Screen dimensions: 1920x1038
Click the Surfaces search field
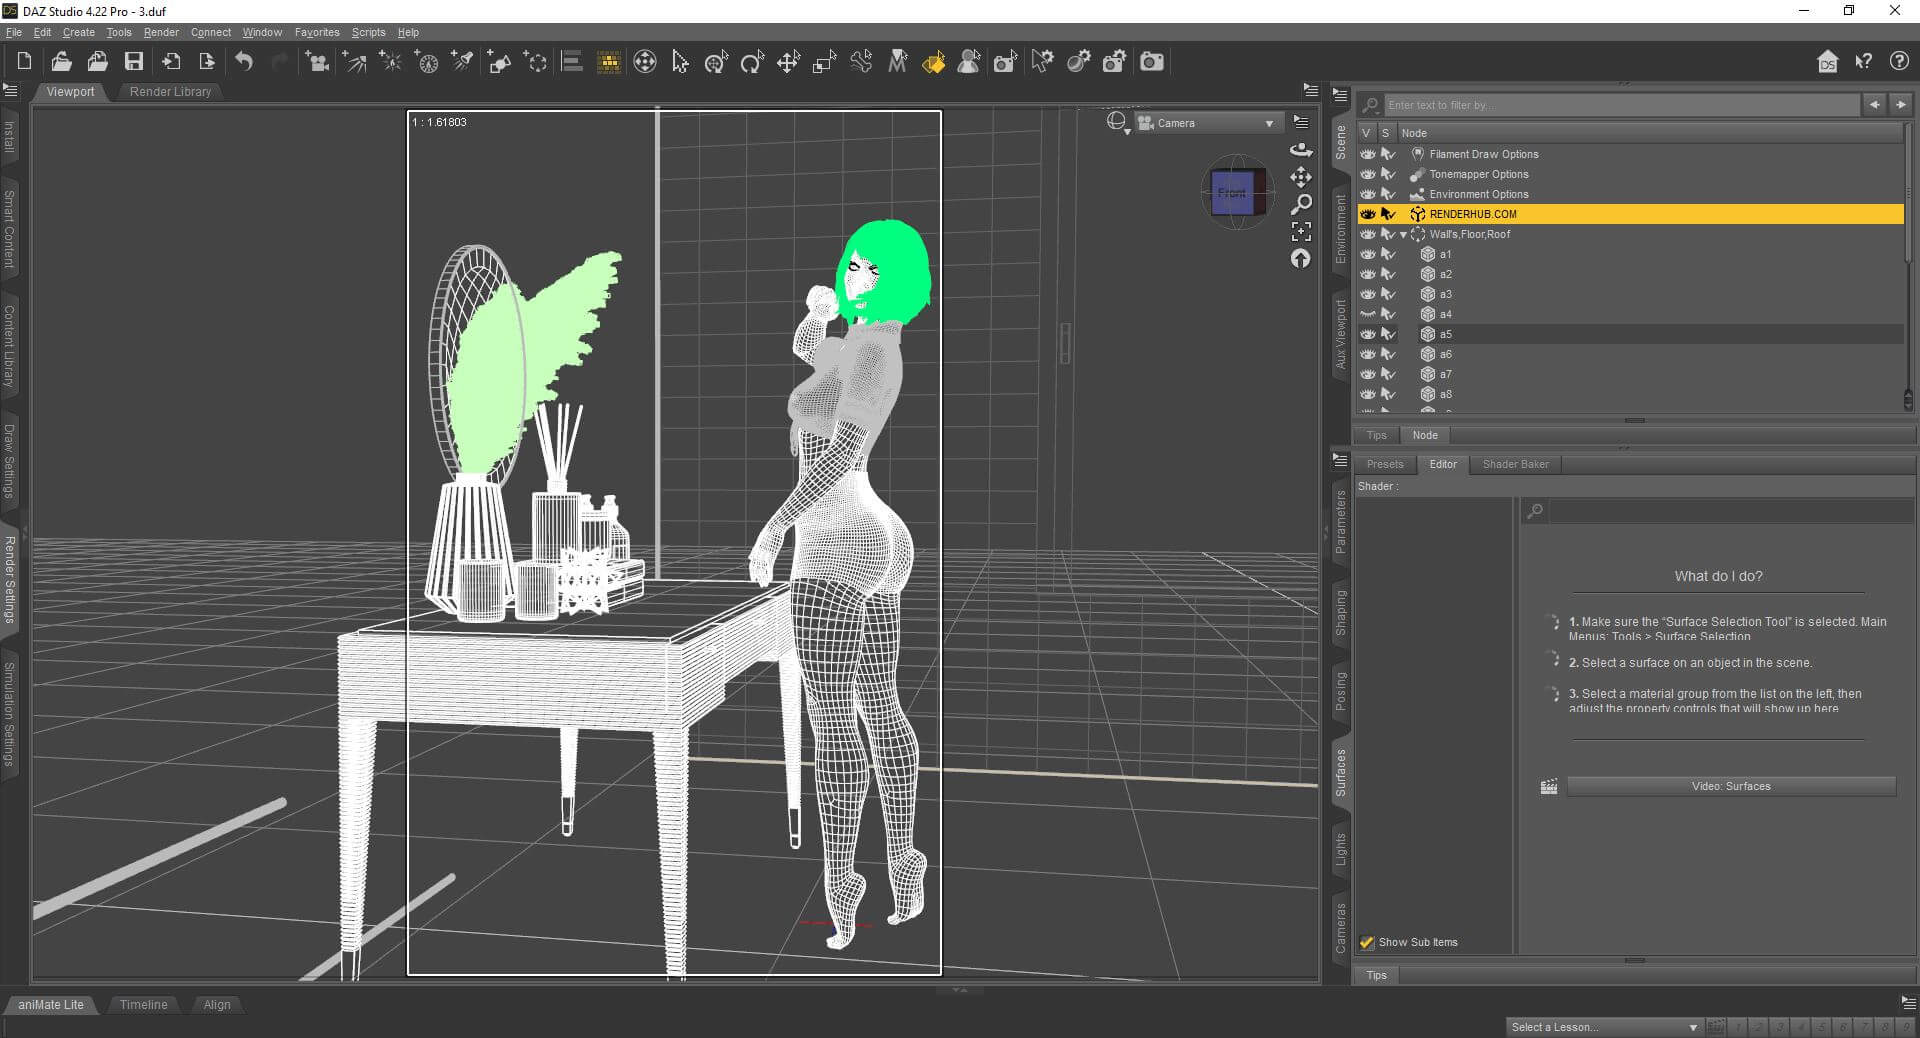[1729, 511]
